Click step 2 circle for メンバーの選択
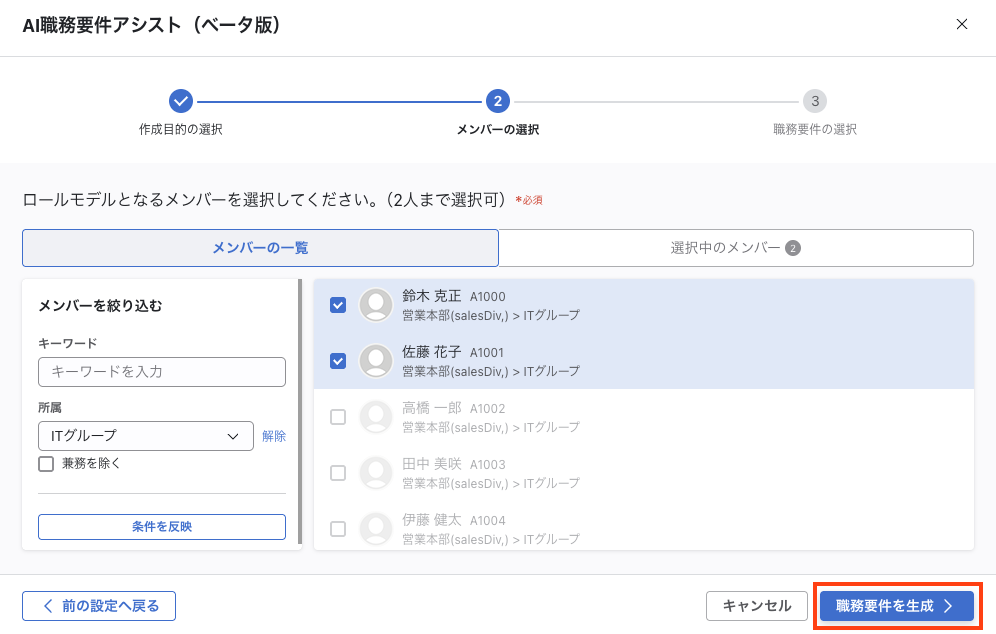Screen dimensions: 996x634 coord(497,101)
